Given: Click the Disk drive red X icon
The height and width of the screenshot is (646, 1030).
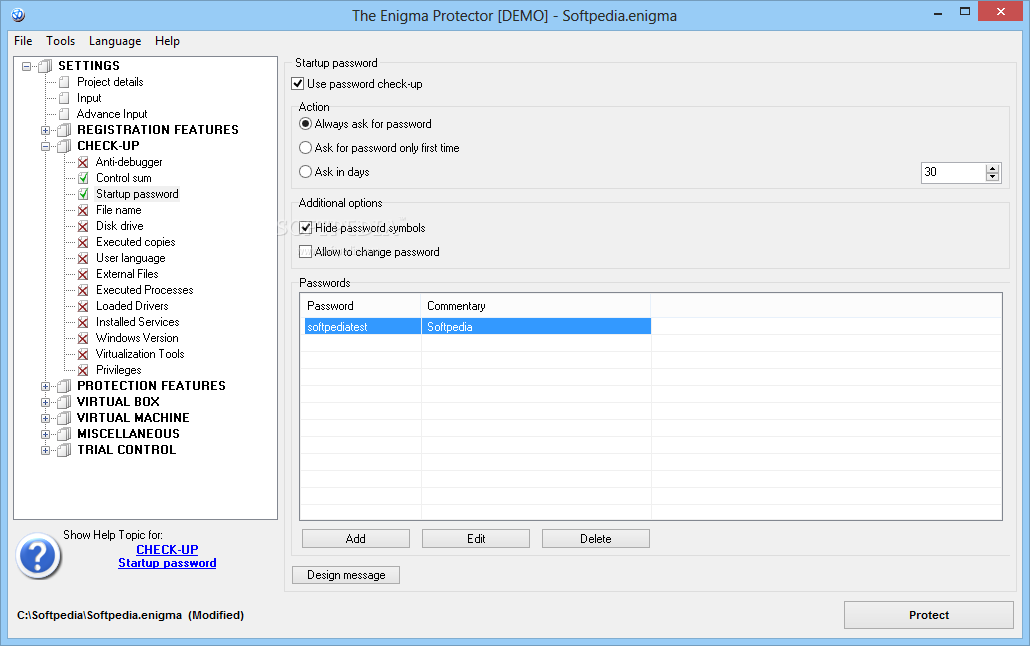Looking at the screenshot, I should click(83, 226).
